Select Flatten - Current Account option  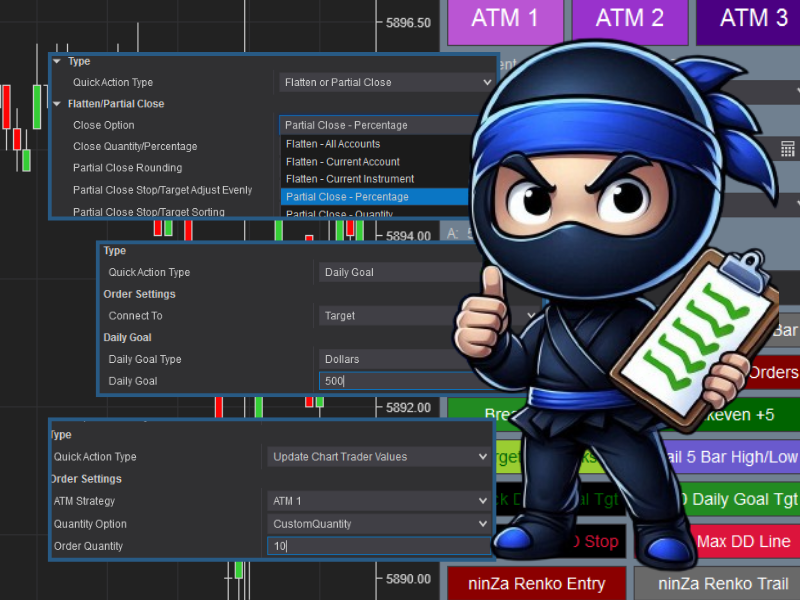click(342, 162)
